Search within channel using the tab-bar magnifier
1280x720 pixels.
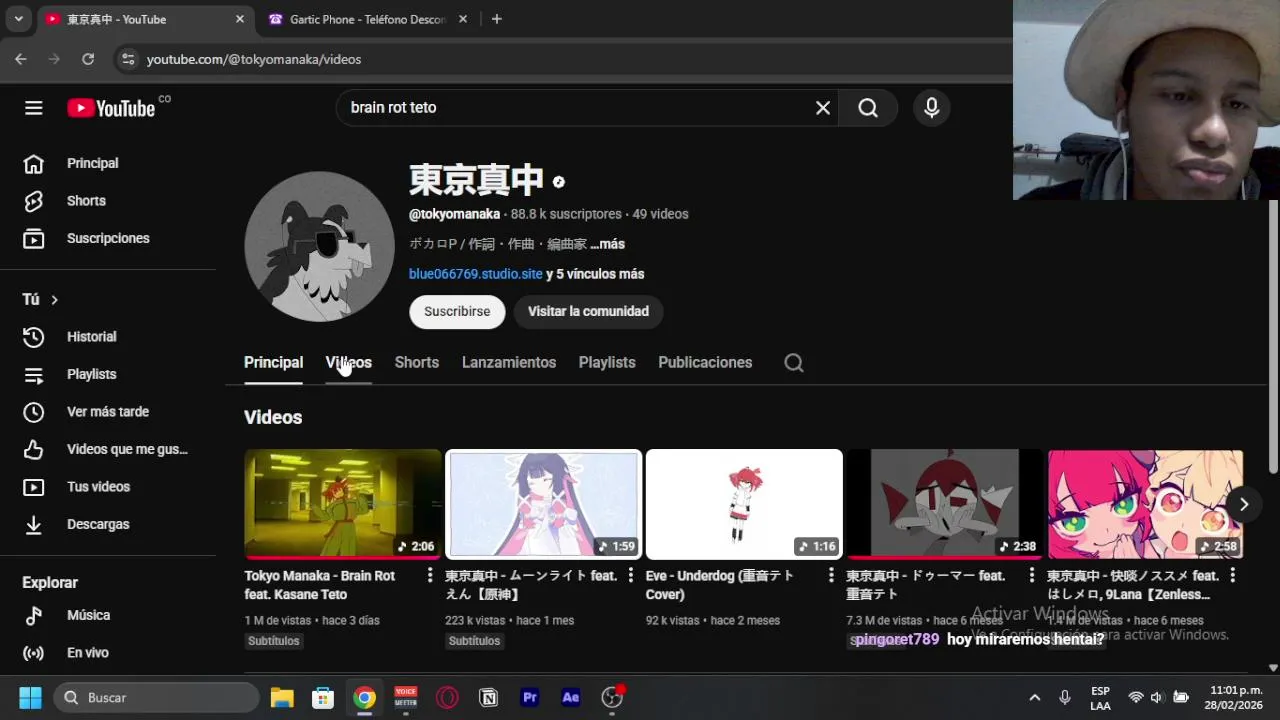tap(794, 363)
